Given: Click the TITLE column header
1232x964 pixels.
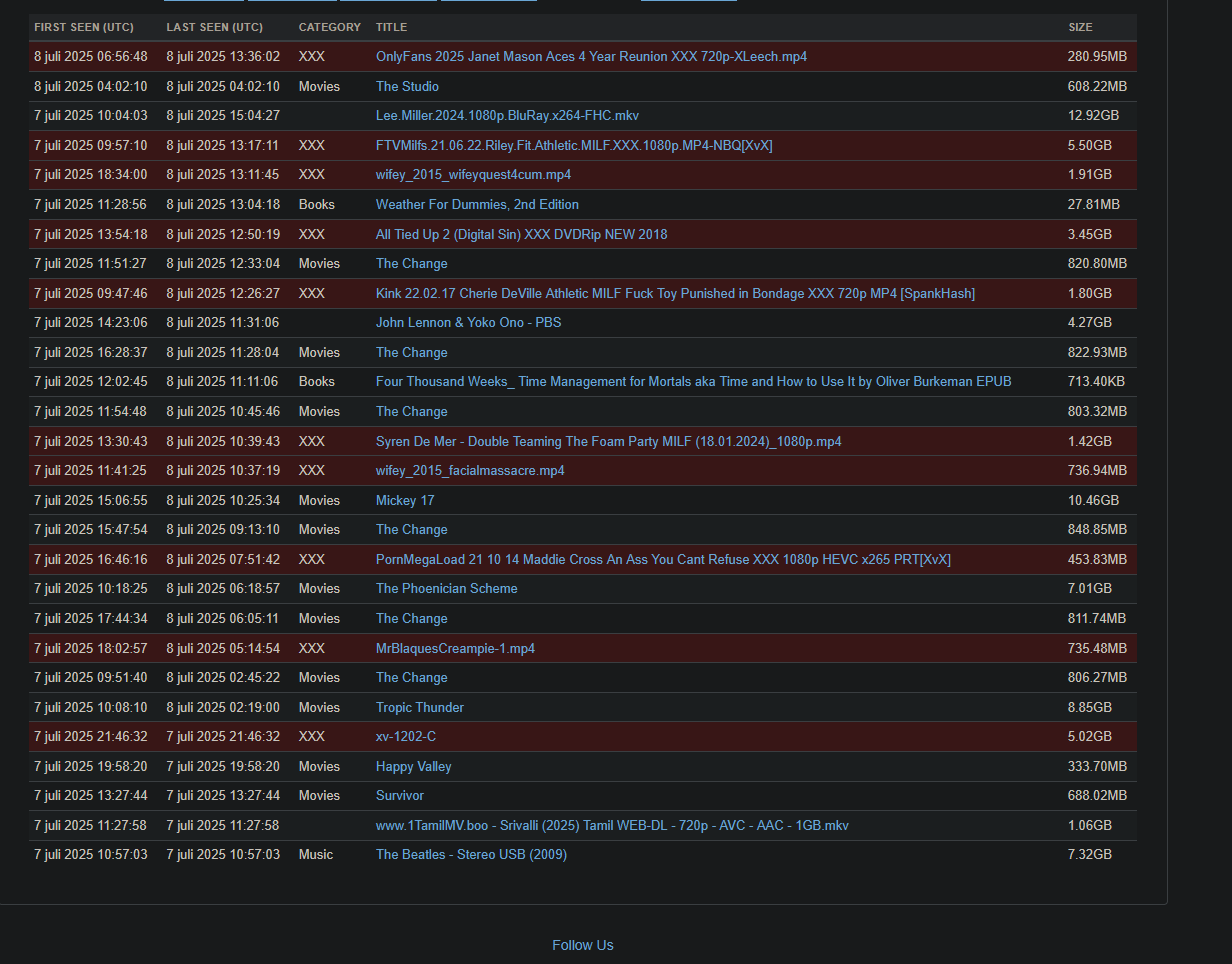Looking at the screenshot, I should coord(391,27).
